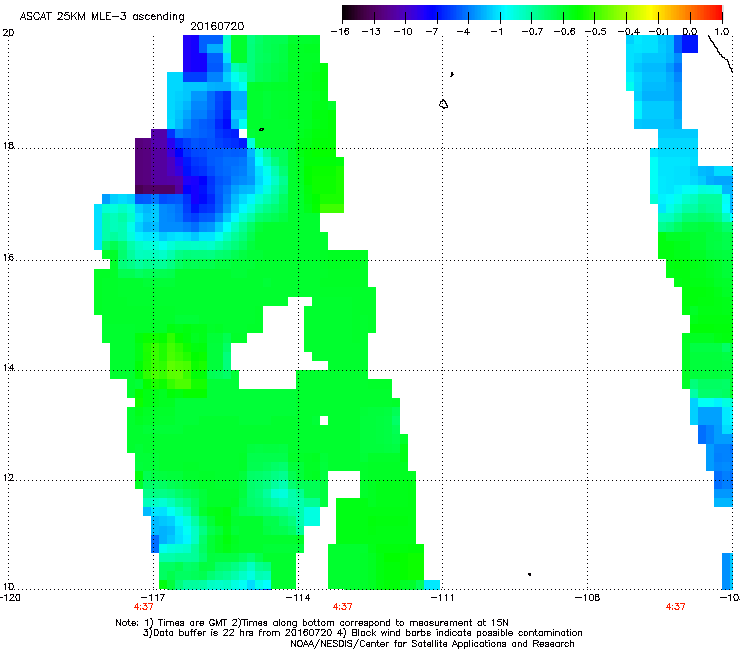
Task: Click the red "4:37" time under -117
Action: coord(143,607)
